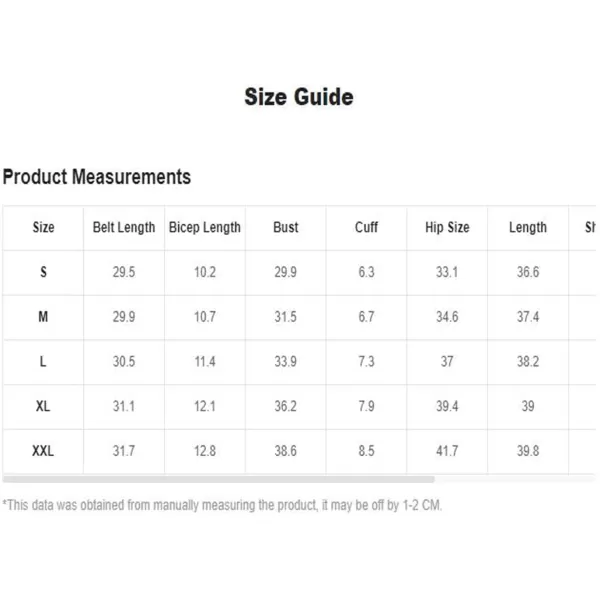Viewport: 600px width, 600px height.
Task: Click the L cuff value 7.3
Action: coord(366,362)
